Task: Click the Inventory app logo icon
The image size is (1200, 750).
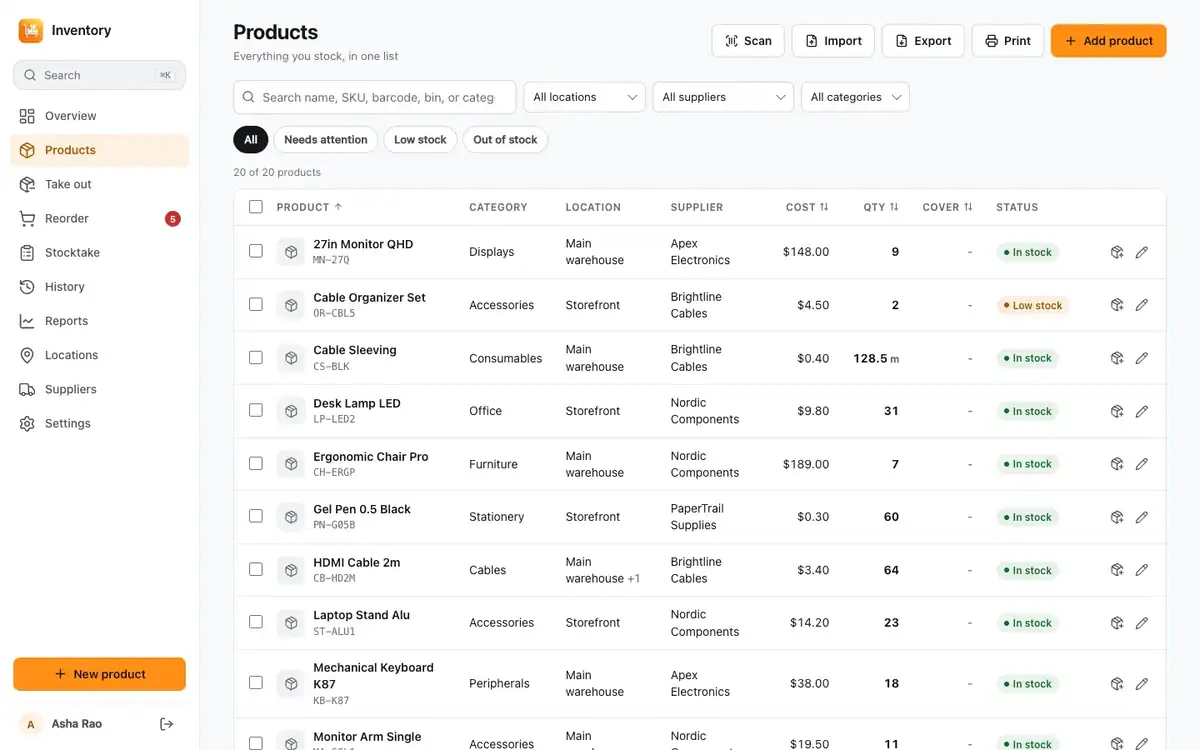Action: click(31, 31)
